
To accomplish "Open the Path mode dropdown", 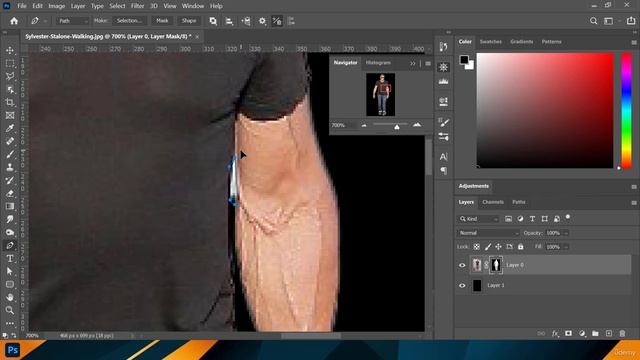I will tap(73, 21).
